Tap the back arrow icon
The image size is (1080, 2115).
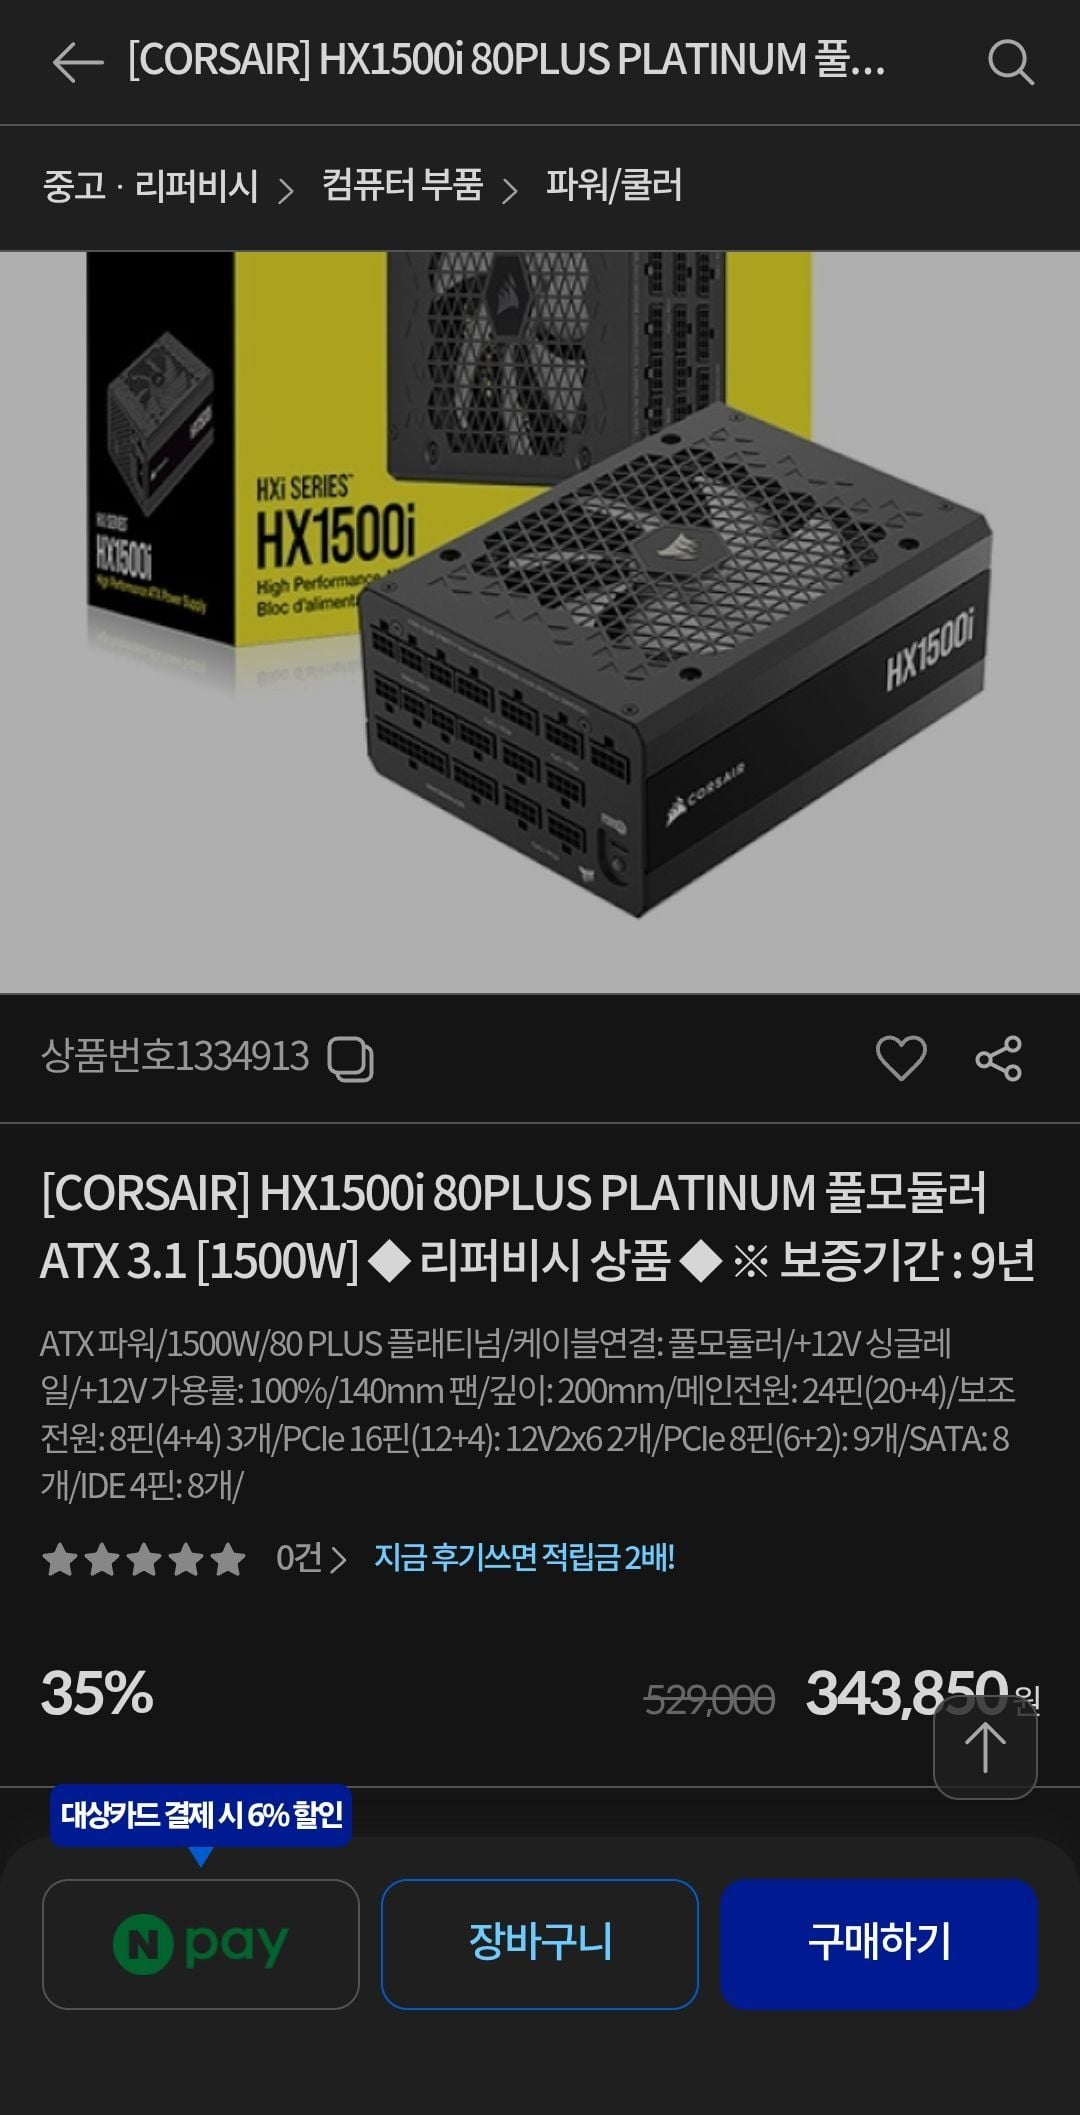(x=78, y=62)
